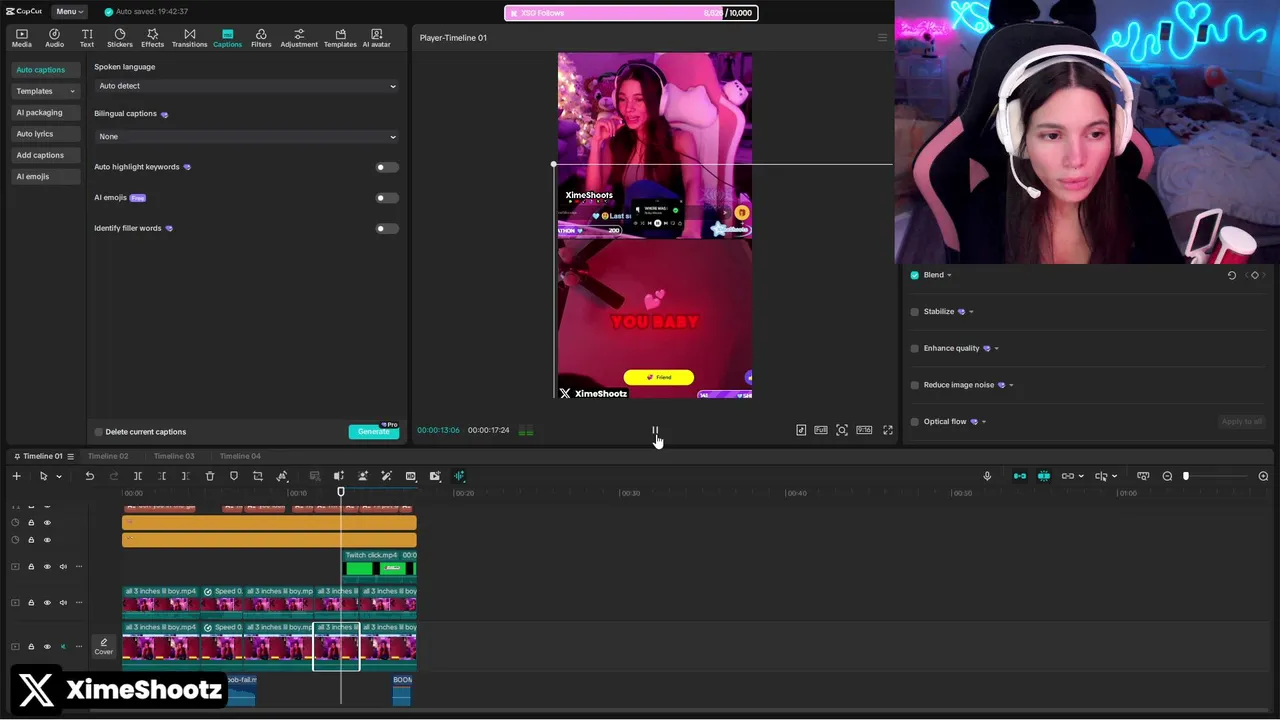Open the Spoken language Auto detect dropdown

(247, 86)
